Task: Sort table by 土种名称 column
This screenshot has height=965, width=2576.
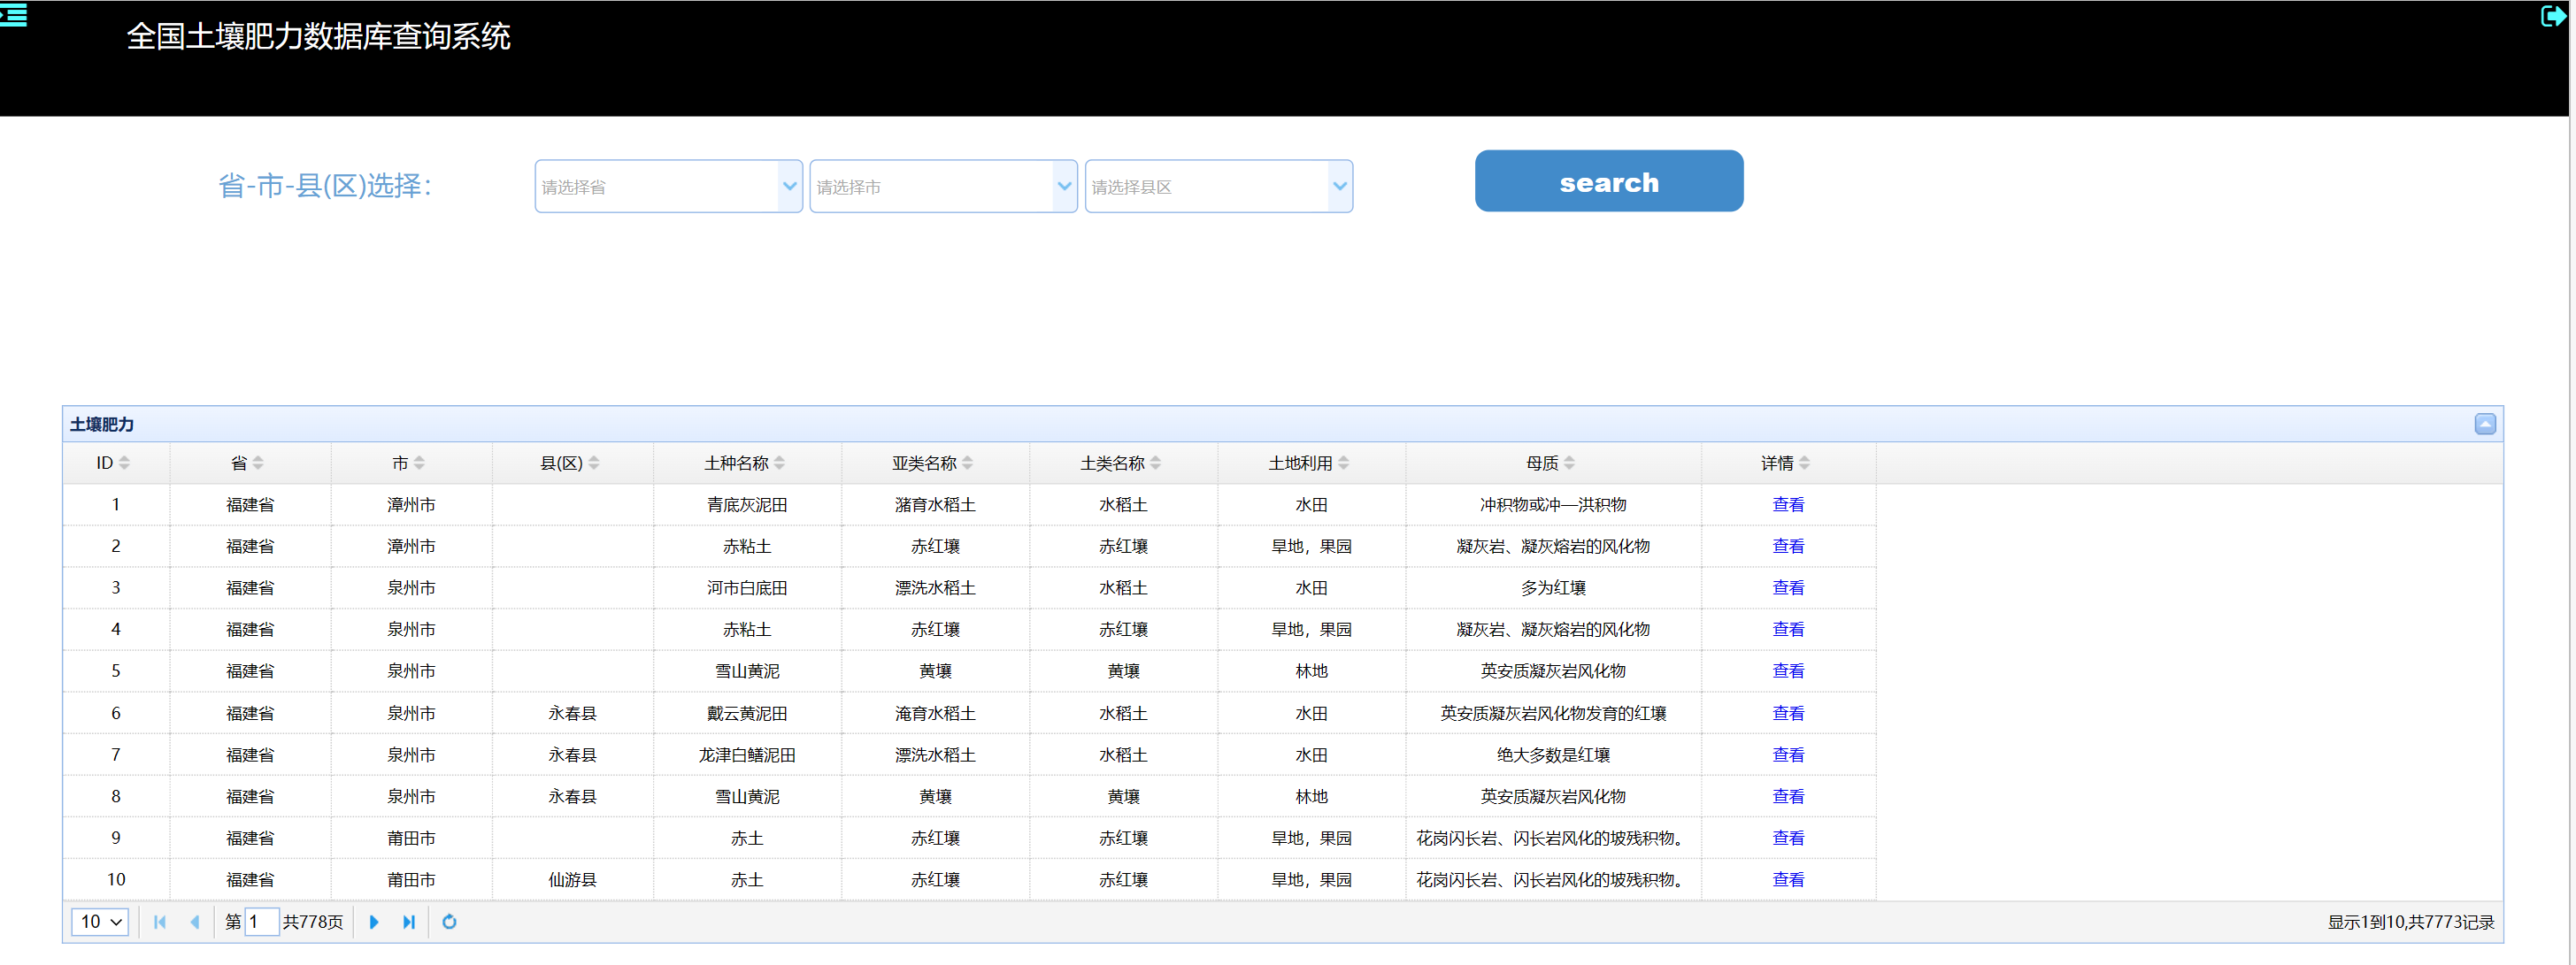Action: coord(746,463)
